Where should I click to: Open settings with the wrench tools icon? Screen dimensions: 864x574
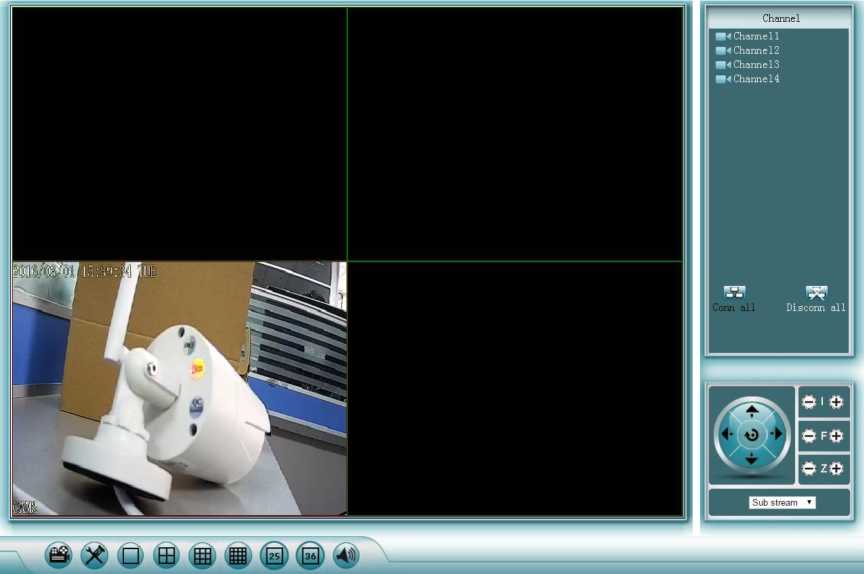[95, 555]
